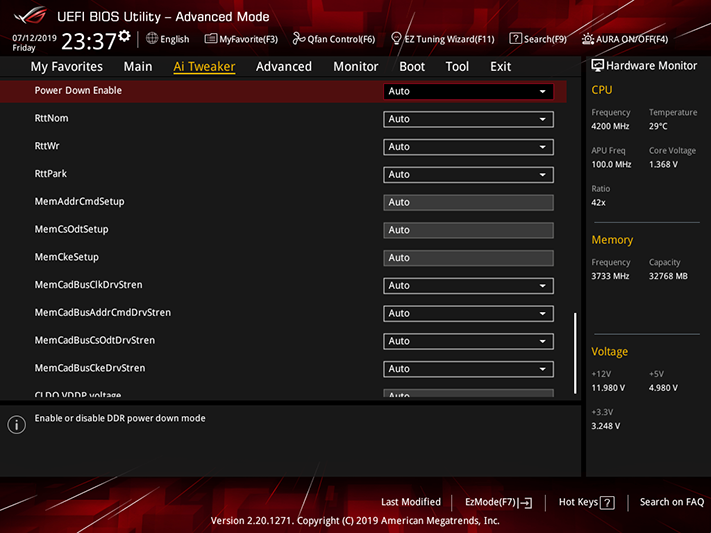This screenshot has height=533, width=711.
Task: Click the globe language icon
Action: 152,39
